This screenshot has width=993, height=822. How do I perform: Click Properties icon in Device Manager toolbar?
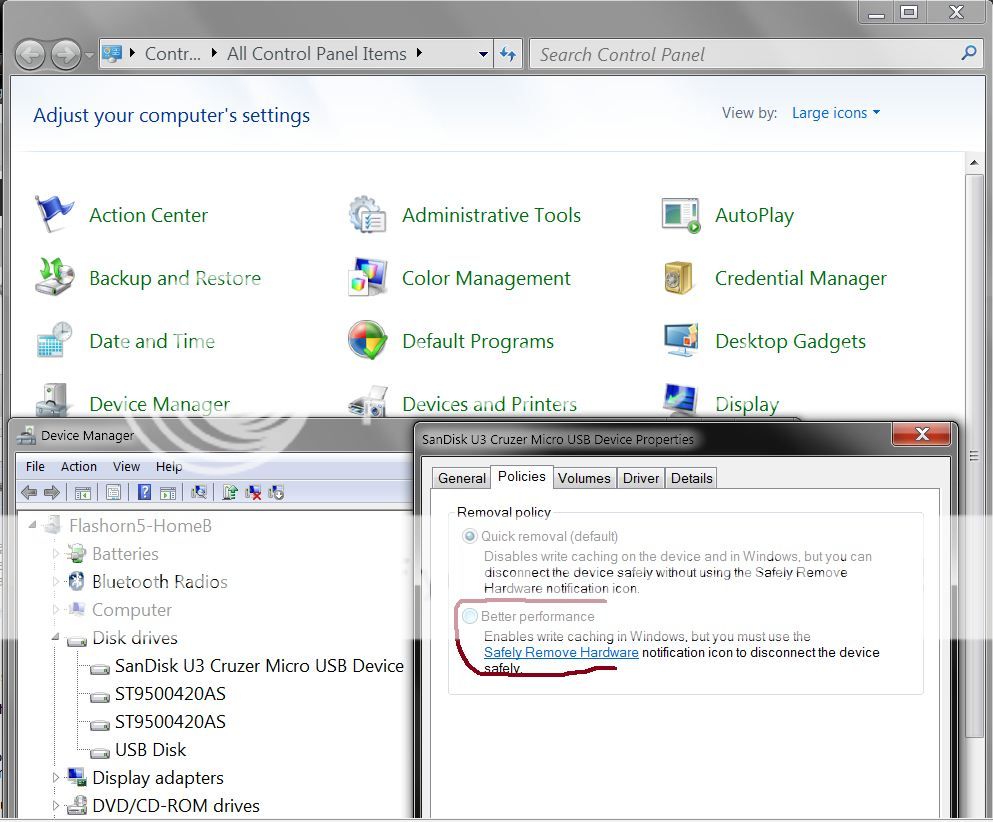tap(114, 493)
